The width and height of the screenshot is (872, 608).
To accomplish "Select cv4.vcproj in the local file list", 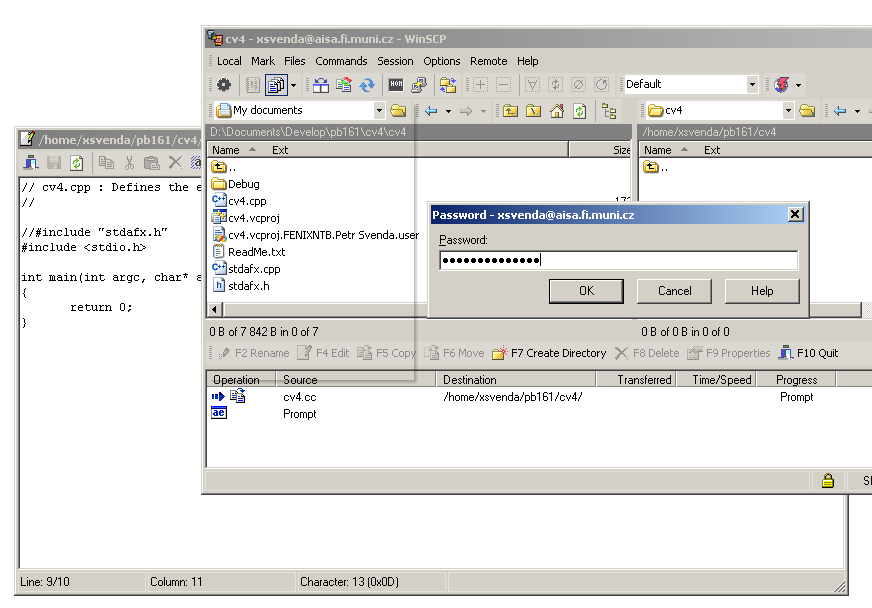I will (x=246, y=218).
